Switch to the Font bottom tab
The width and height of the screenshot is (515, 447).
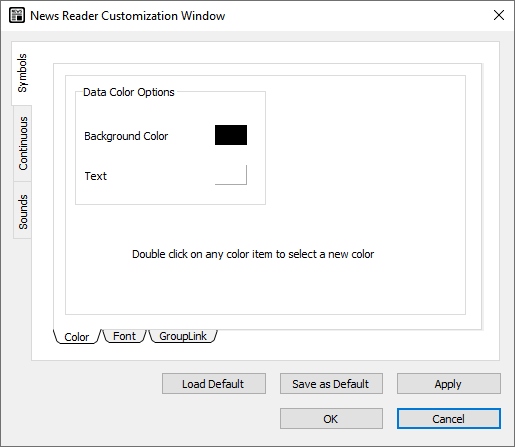(x=124, y=336)
